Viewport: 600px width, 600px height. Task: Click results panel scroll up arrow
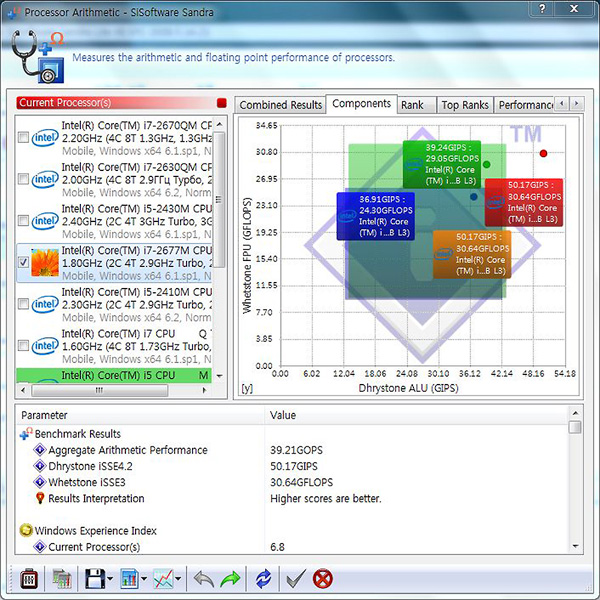coord(575,413)
